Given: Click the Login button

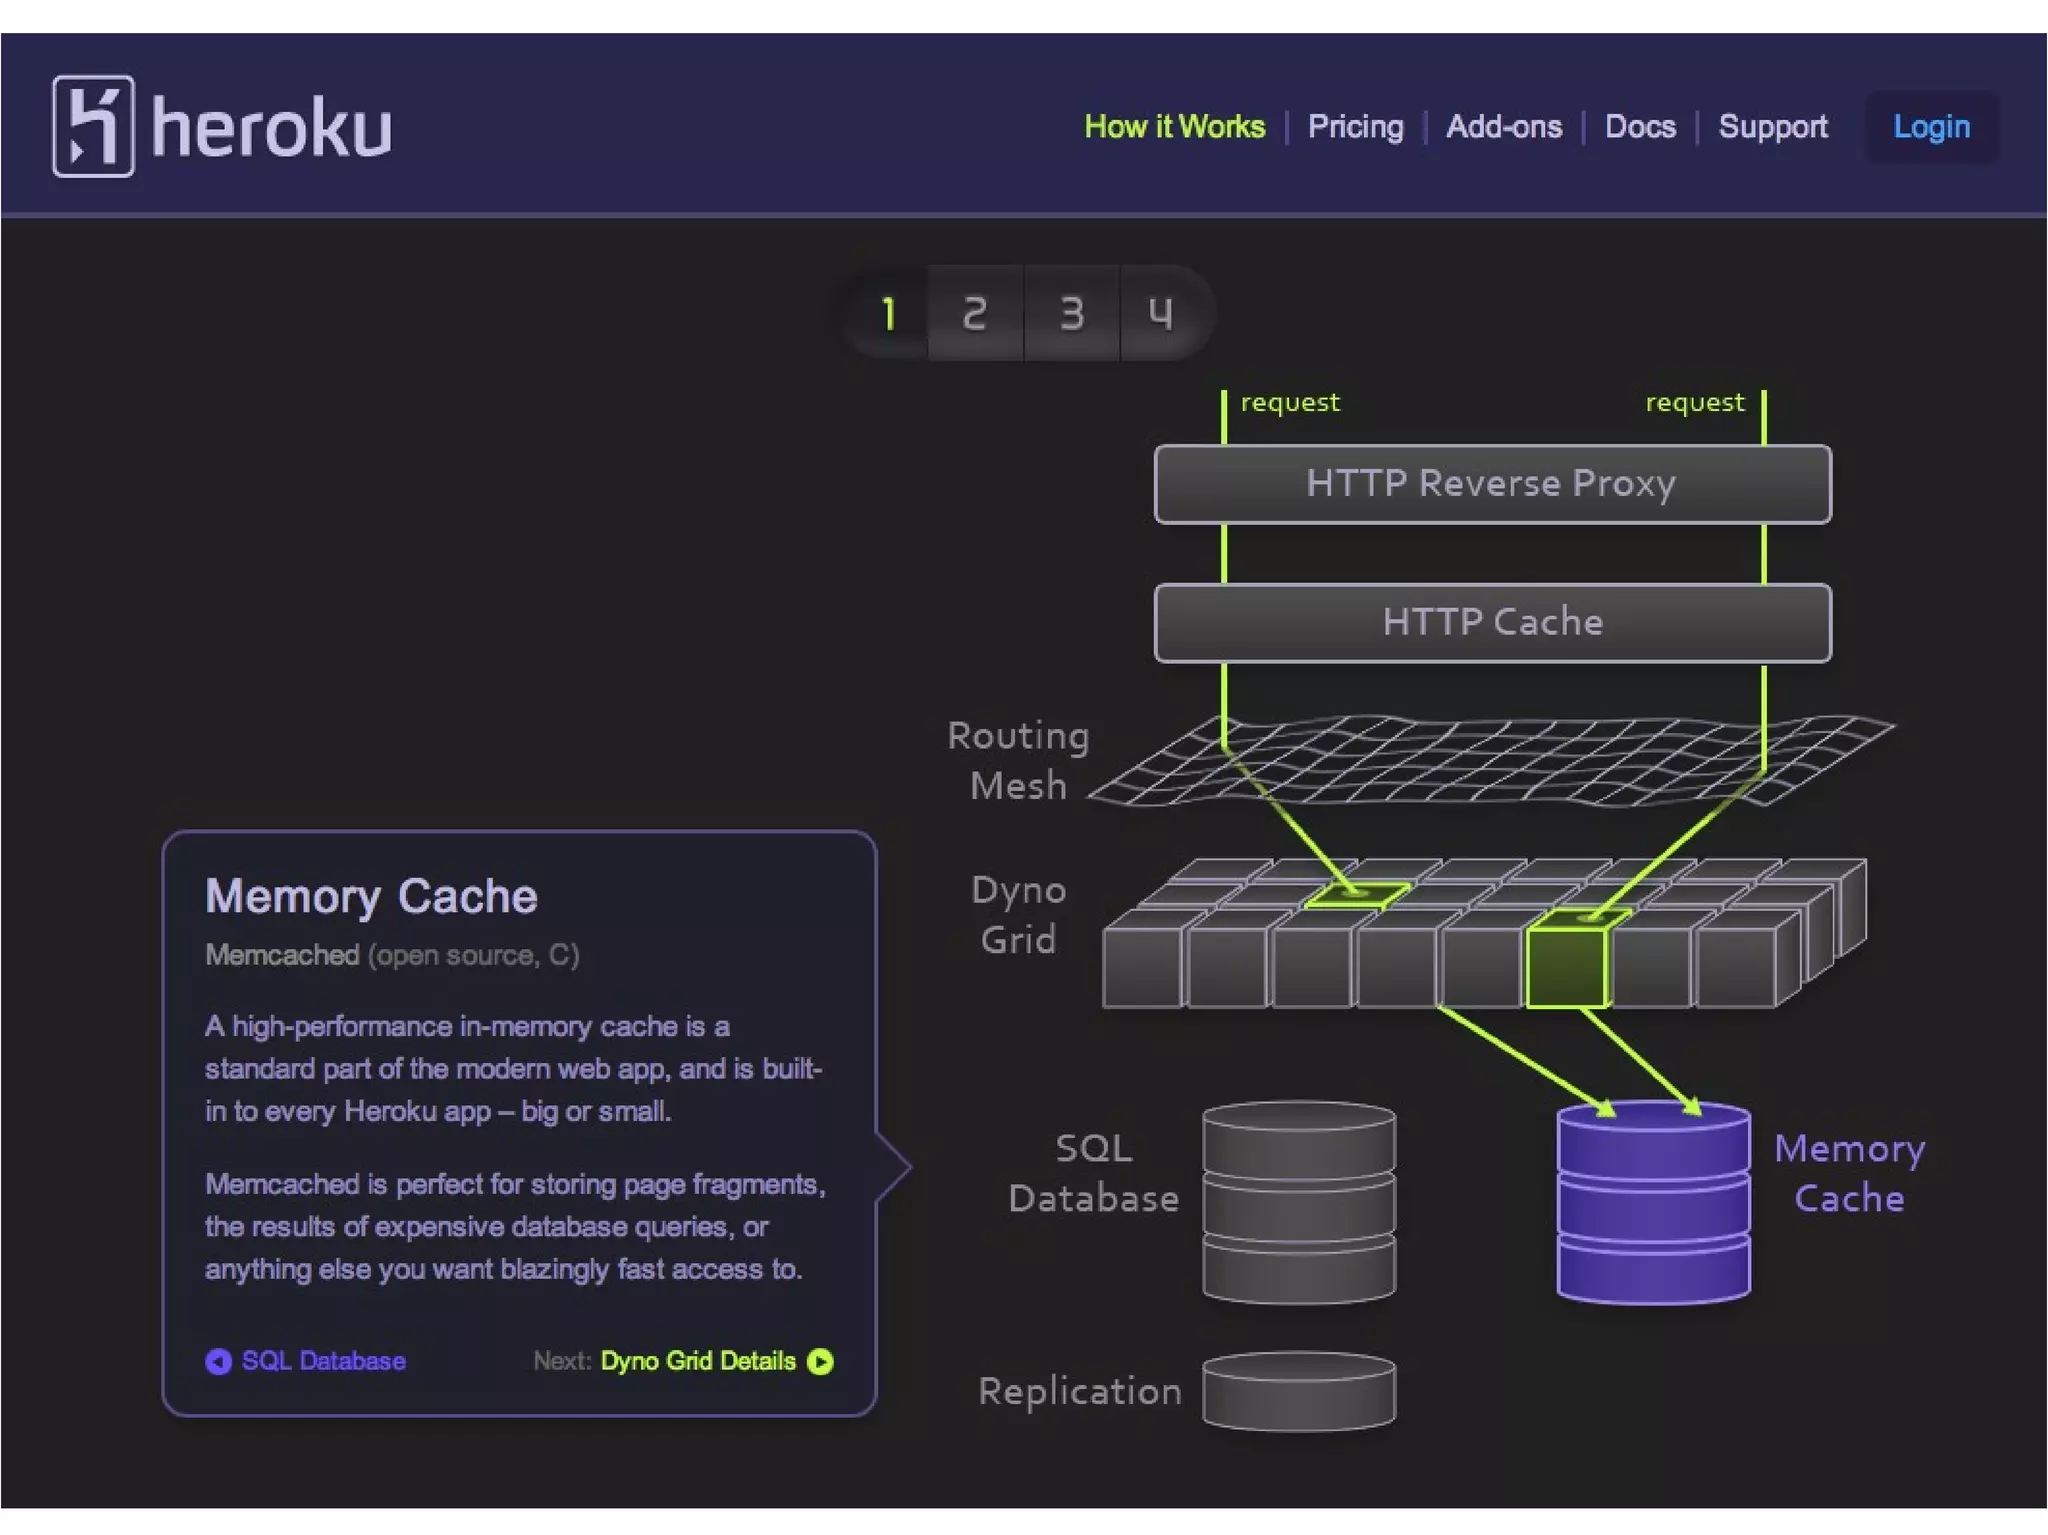Looking at the screenshot, I should (x=1931, y=127).
